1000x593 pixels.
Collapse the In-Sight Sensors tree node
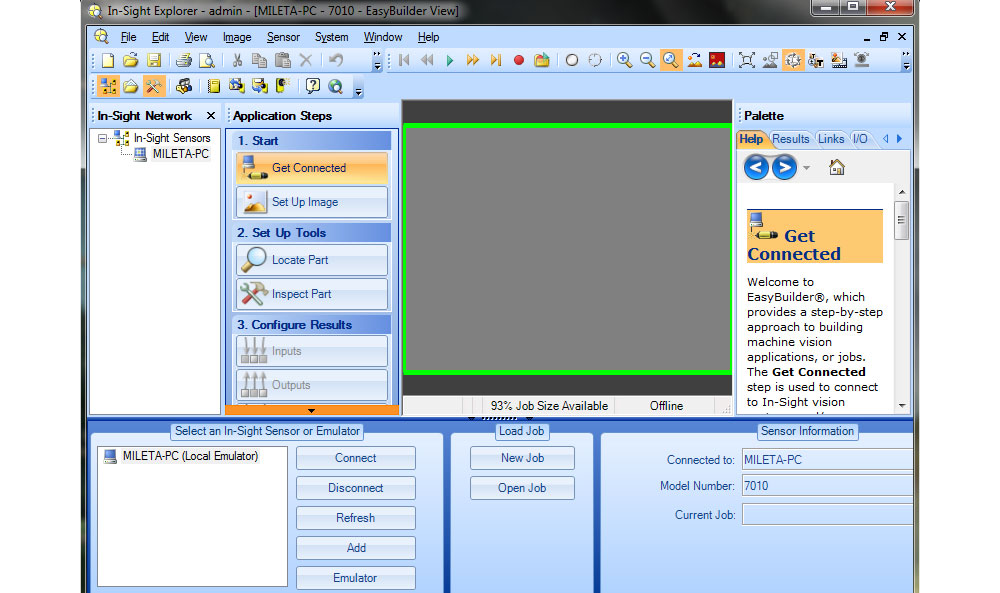[102, 138]
